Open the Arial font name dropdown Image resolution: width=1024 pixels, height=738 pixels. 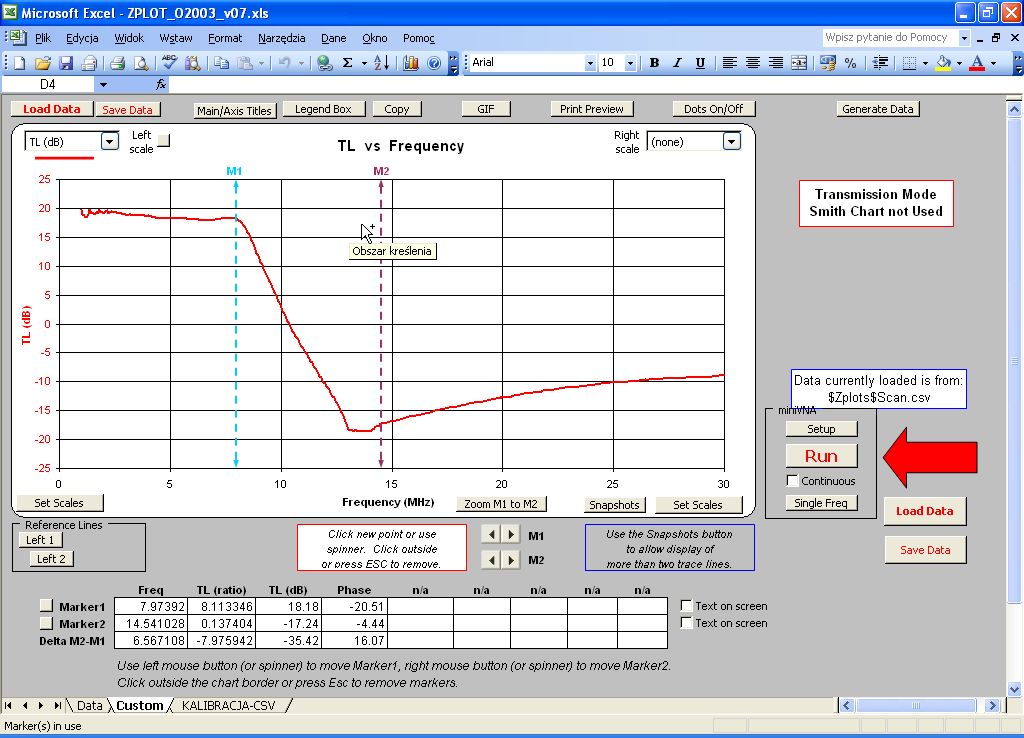click(x=589, y=63)
